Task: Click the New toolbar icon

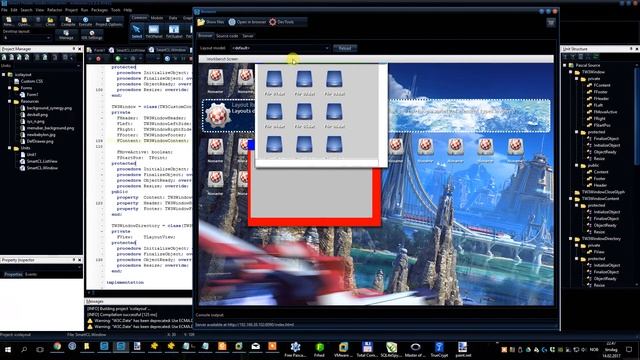Action: (x=9, y=21)
